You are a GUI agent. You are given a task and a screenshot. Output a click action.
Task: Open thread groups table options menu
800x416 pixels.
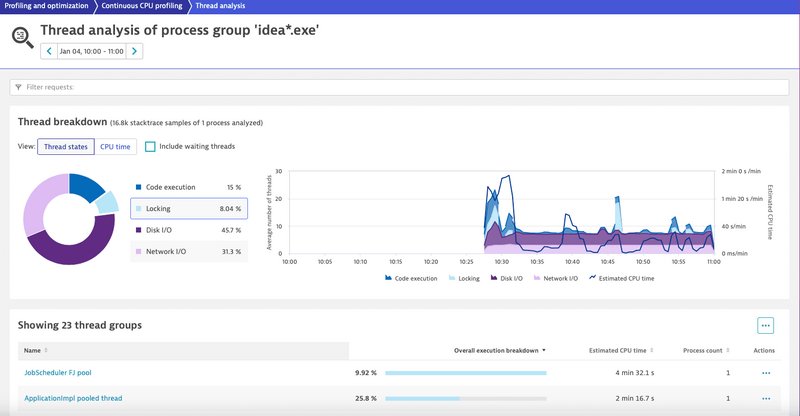pos(766,325)
